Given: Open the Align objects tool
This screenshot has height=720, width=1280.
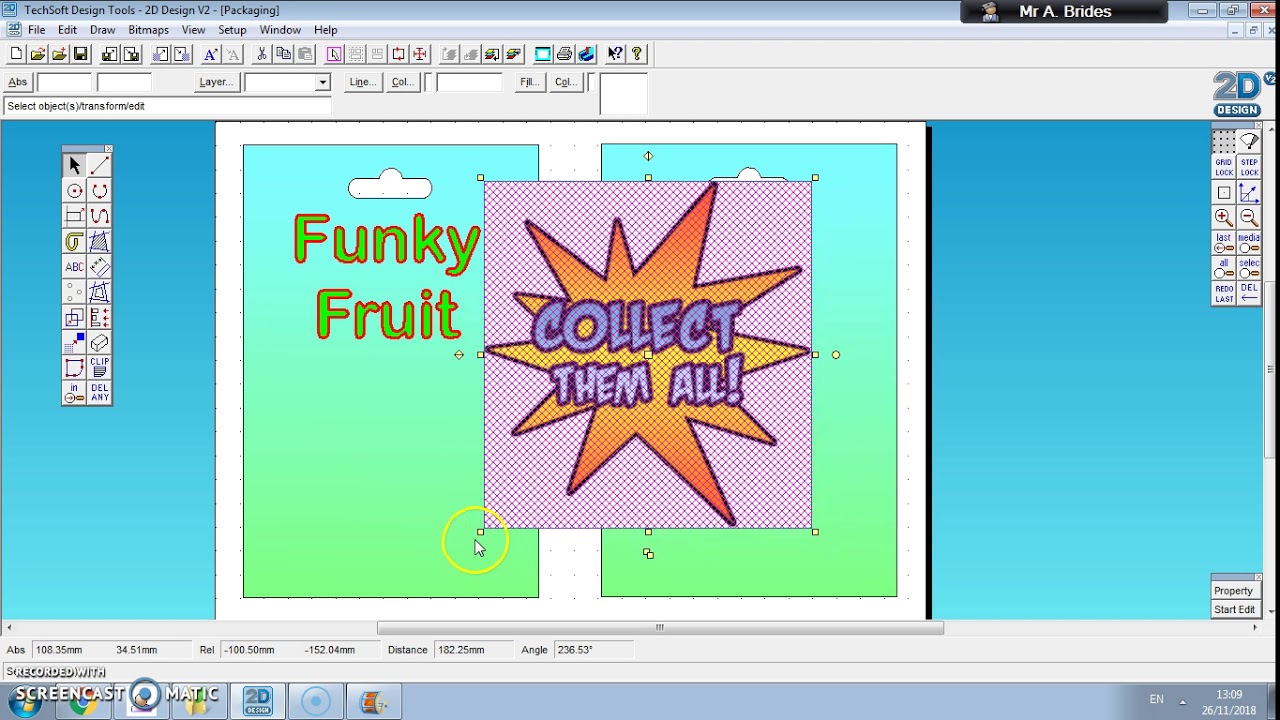Looking at the screenshot, I should [x=99, y=318].
